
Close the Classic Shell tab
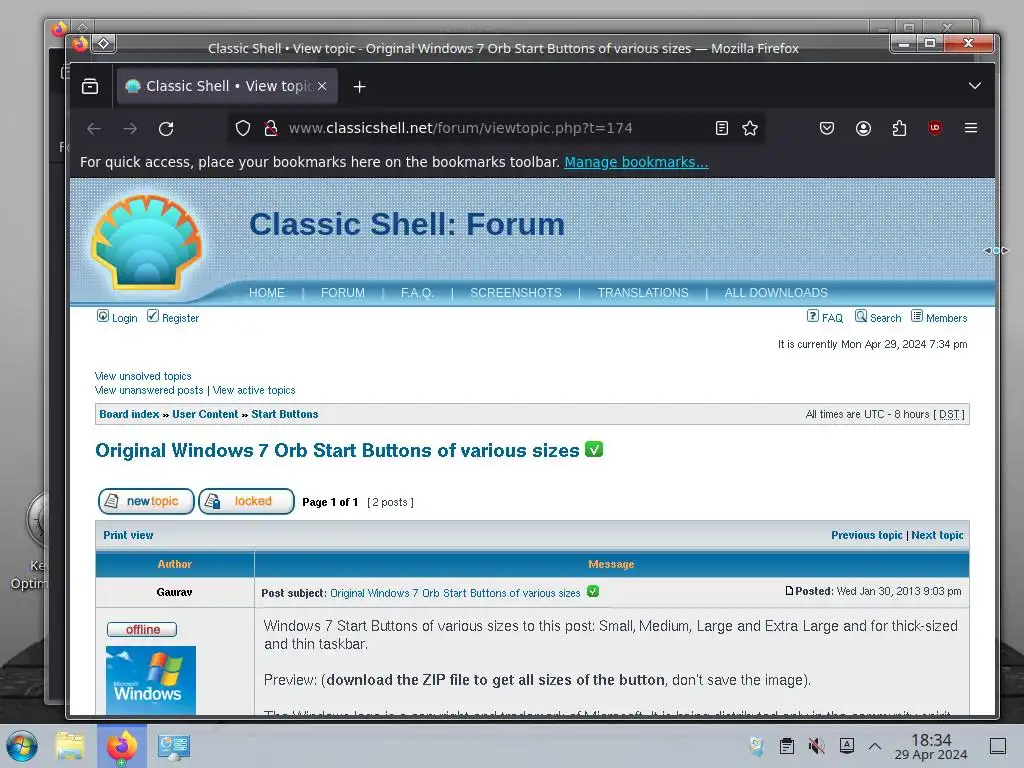point(322,86)
